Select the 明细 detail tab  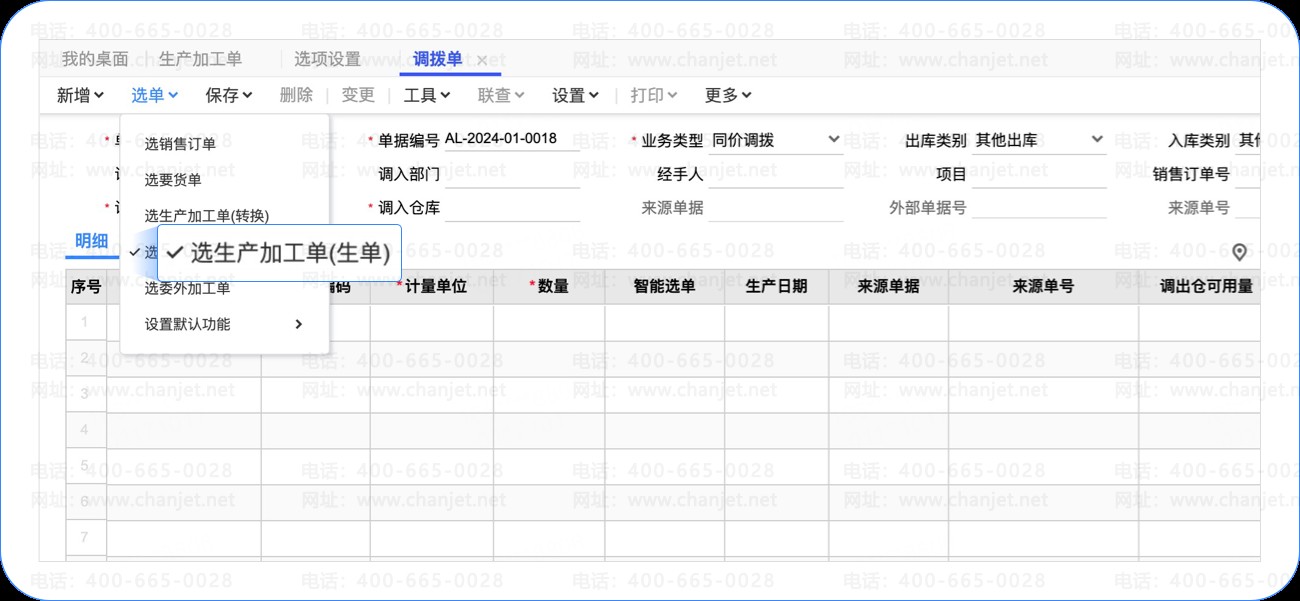pos(91,241)
